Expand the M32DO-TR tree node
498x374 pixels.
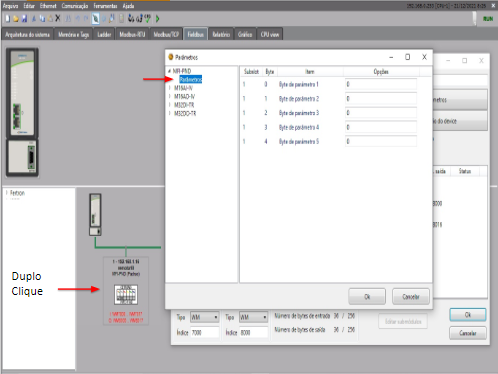170,114
